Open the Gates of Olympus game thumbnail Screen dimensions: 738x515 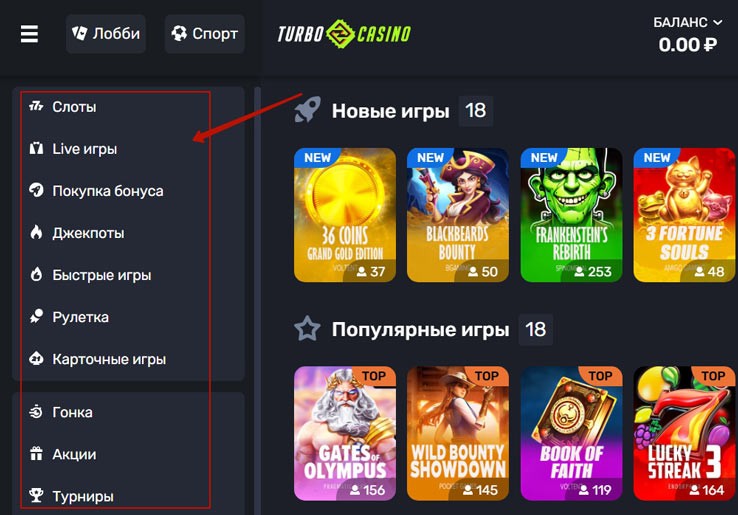(x=345, y=433)
